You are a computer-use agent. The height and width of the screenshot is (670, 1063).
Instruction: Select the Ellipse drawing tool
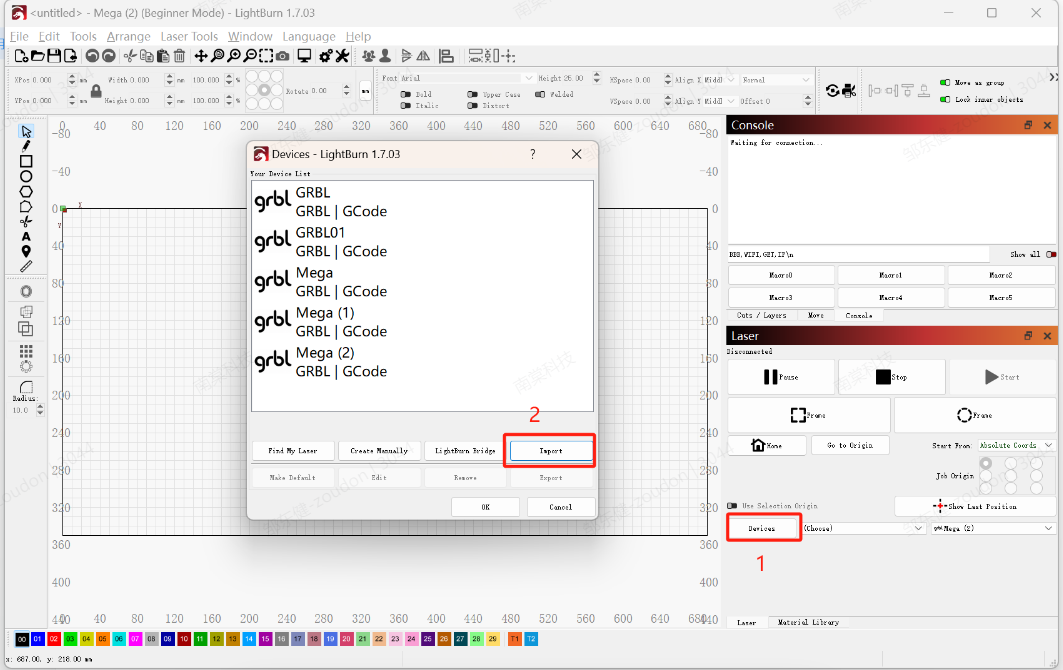tap(26, 176)
